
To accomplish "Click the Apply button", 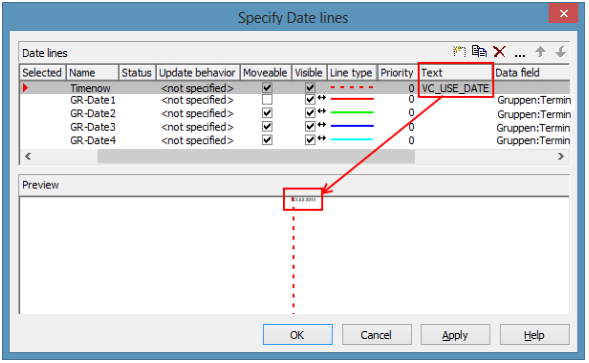I will click(x=455, y=334).
